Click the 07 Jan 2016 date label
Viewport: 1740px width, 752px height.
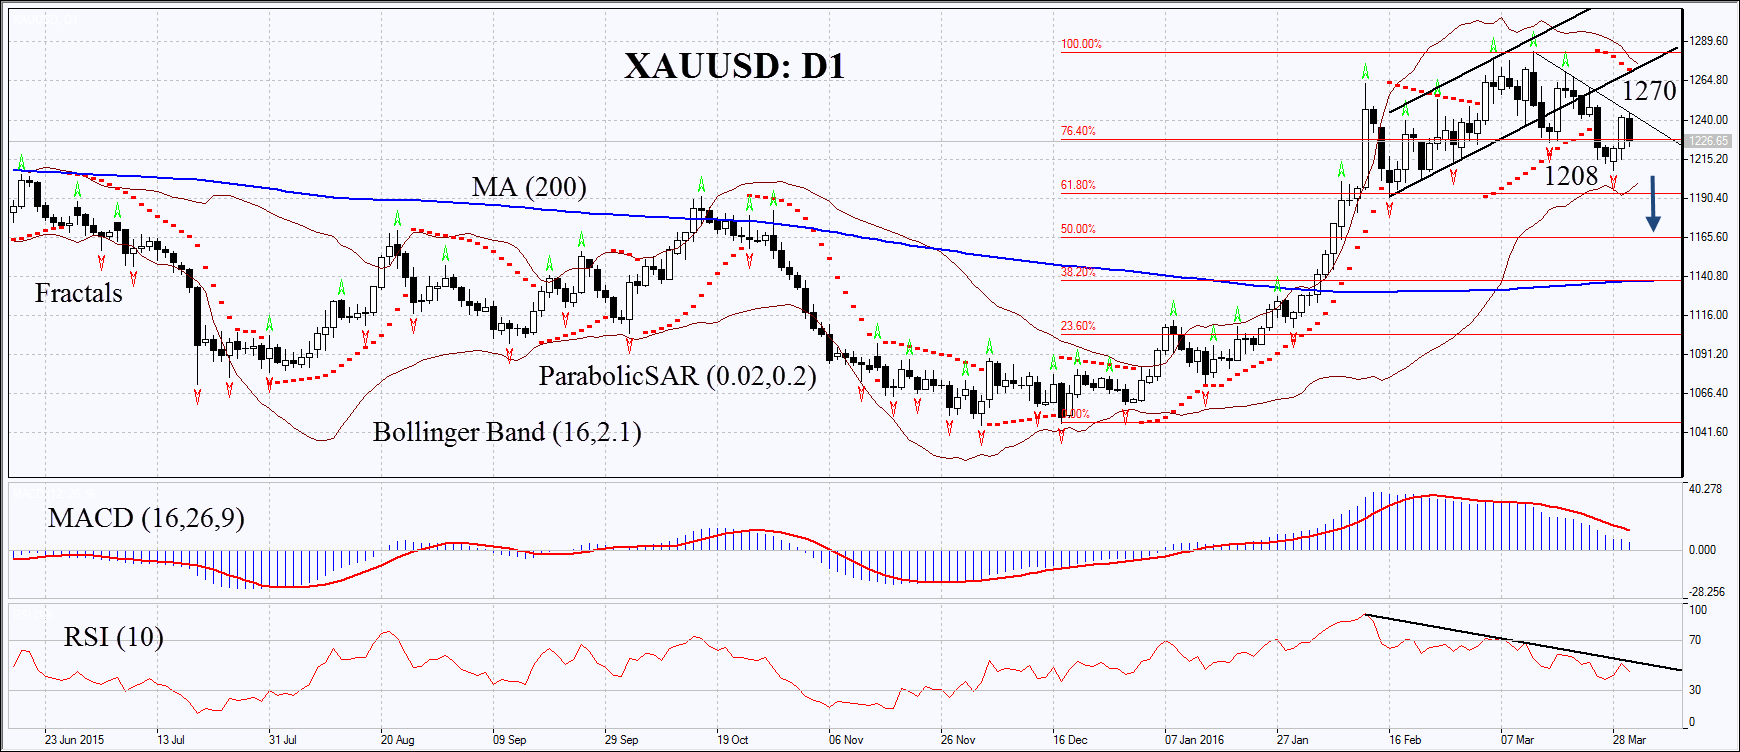click(1194, 740)
